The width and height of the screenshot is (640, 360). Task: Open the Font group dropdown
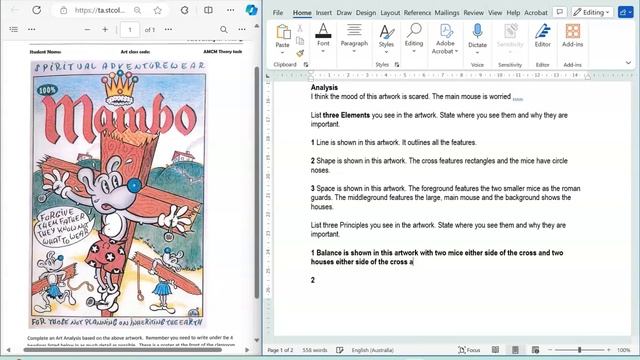[323, 39]
